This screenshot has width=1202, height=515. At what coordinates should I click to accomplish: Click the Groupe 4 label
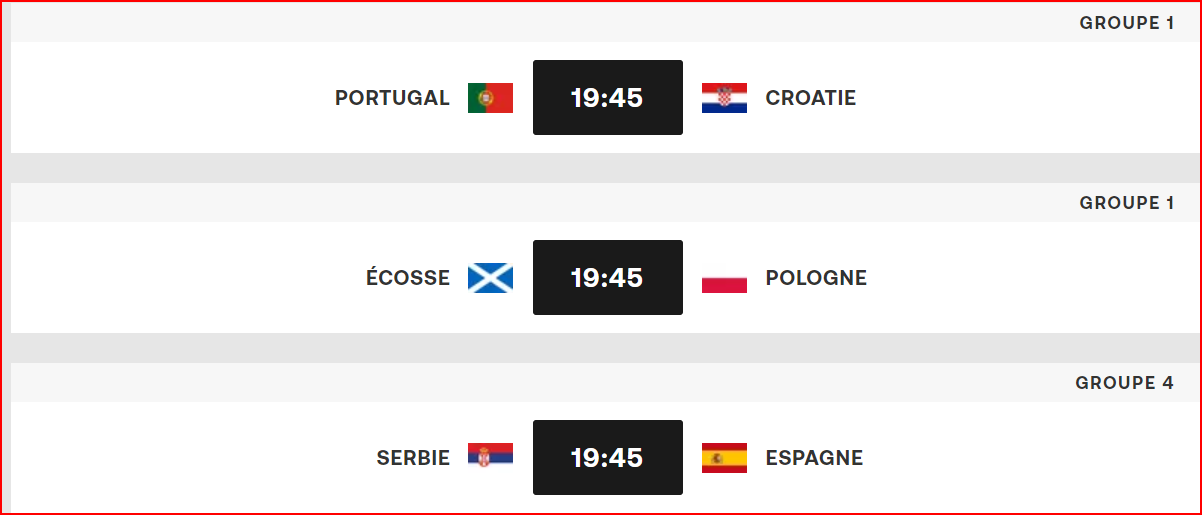pos(1125,383)
